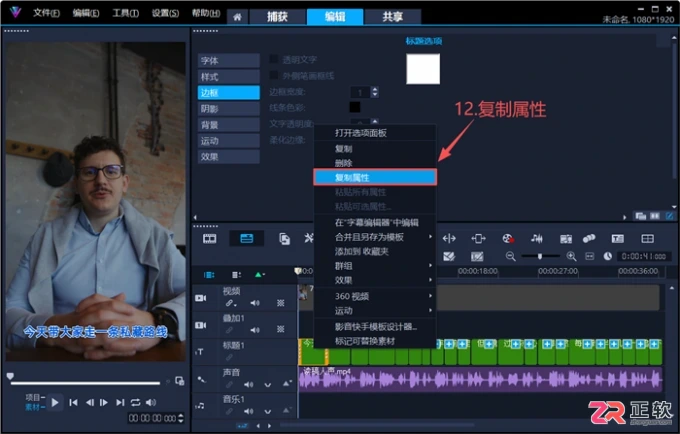
Task: Click the 视频 track camera icon
Action: tap(200, 298)
